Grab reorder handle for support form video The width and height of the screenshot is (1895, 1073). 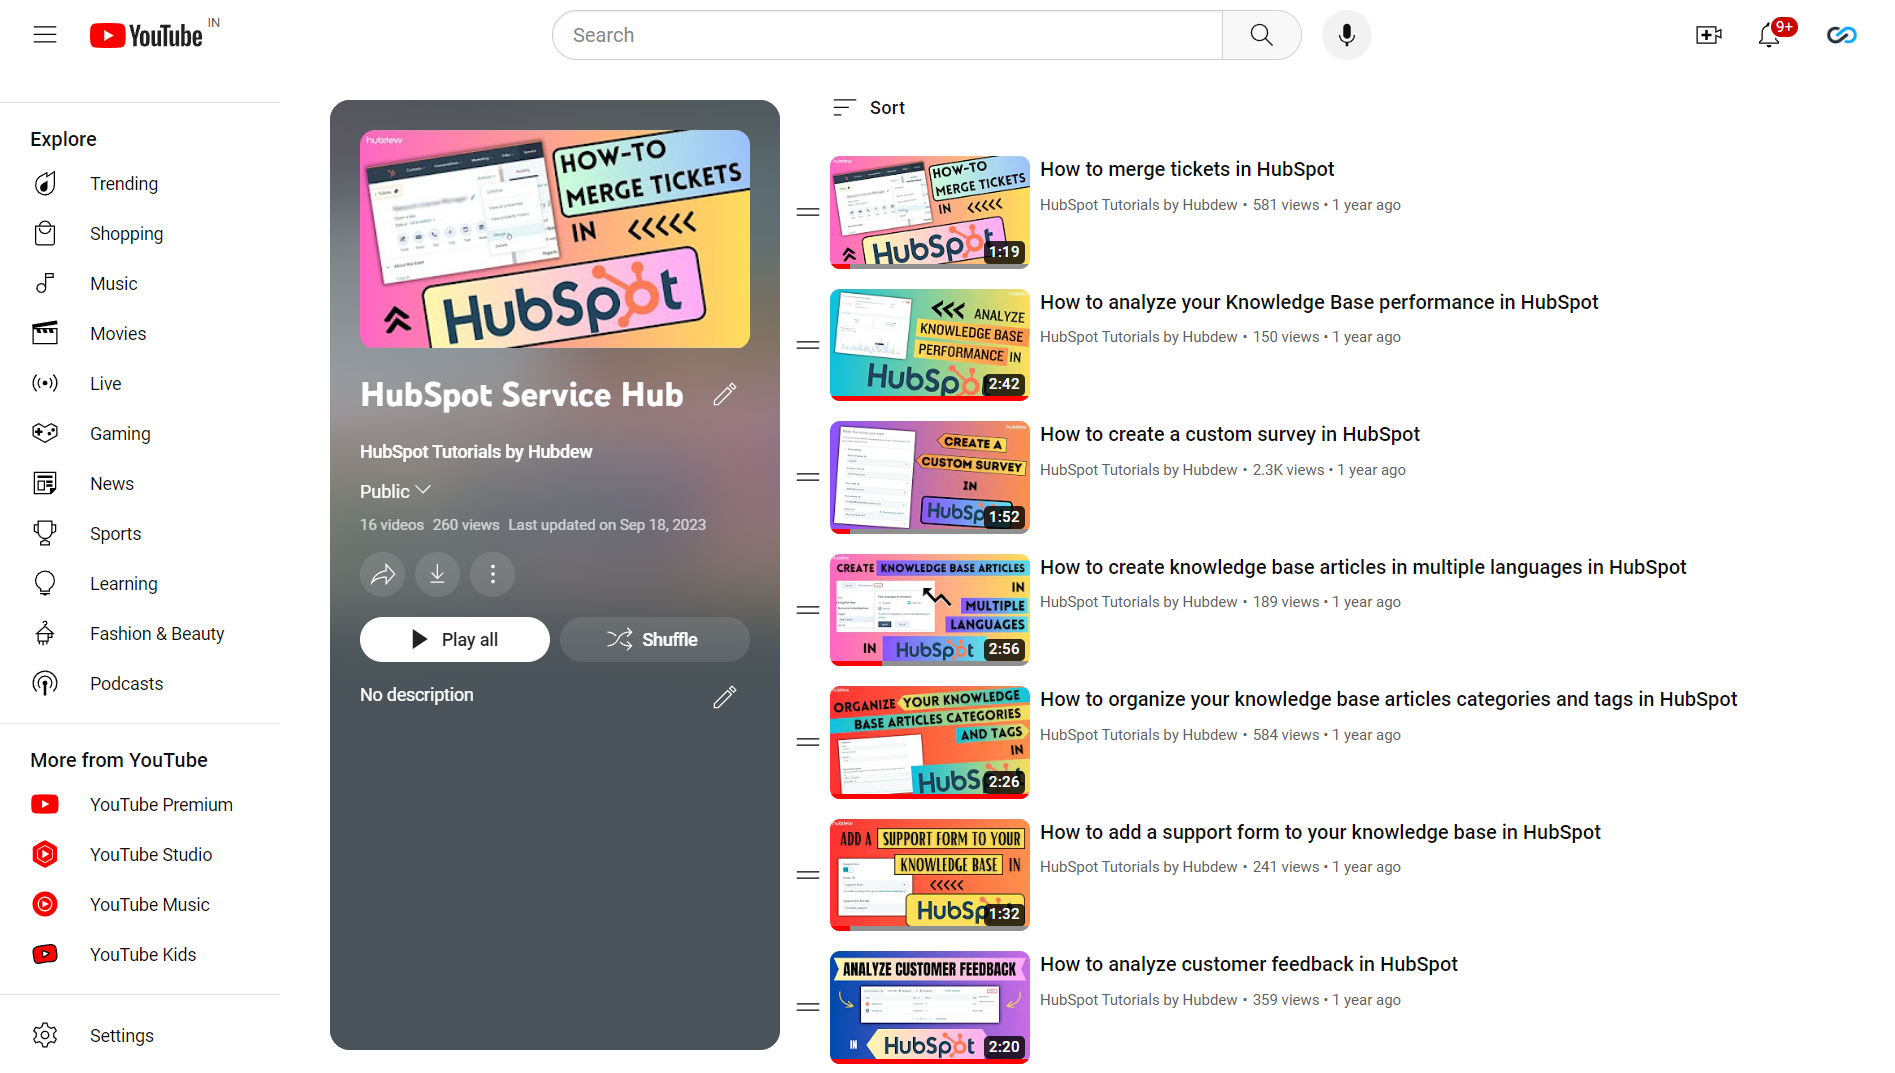click(x=808, y=875)
